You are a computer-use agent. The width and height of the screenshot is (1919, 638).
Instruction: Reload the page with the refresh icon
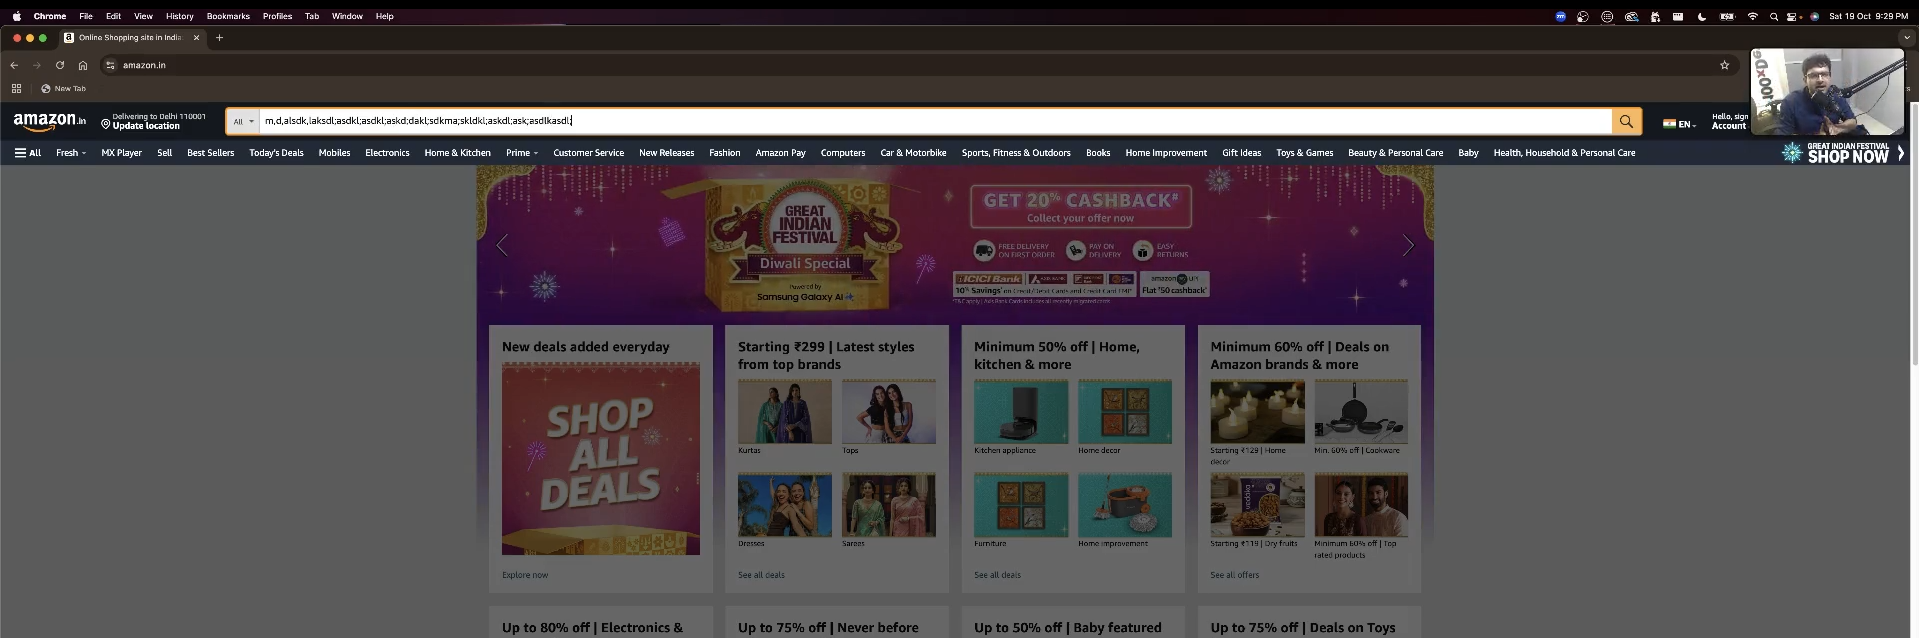[60, 65]
